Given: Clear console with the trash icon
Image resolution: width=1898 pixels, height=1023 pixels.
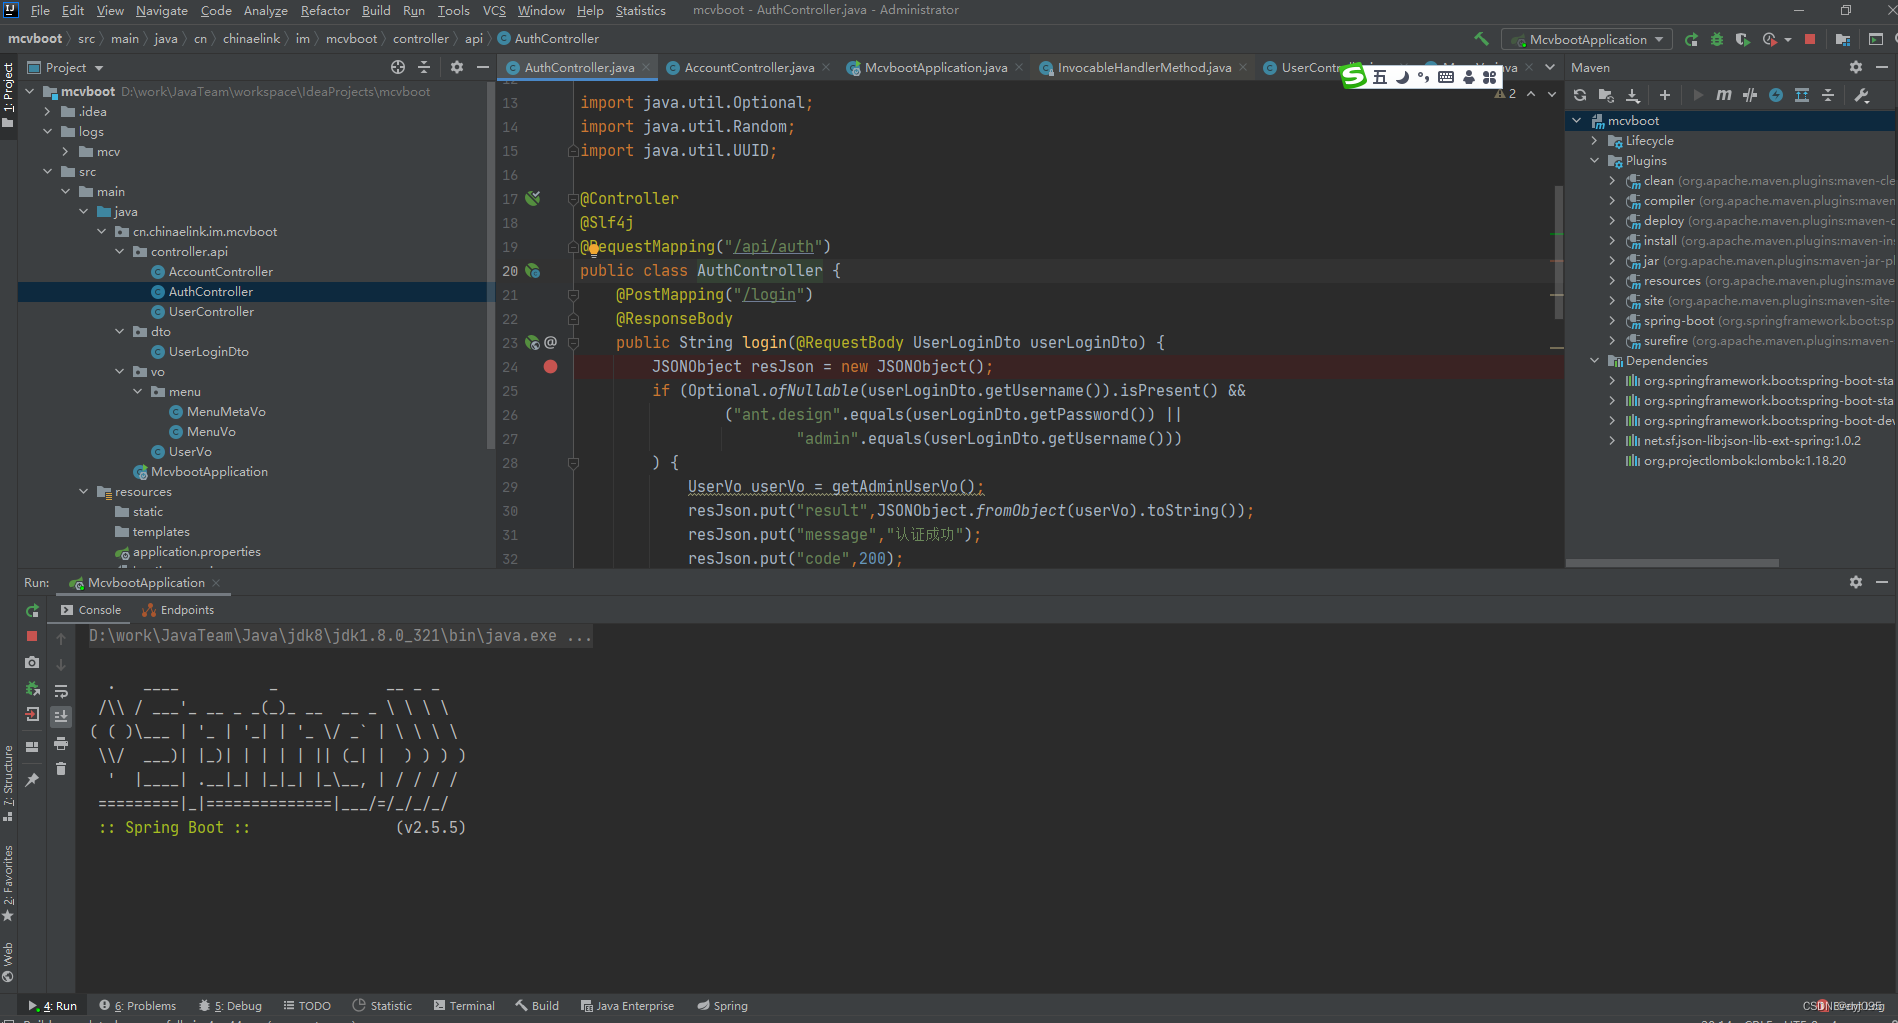Looking at the screenshot, I should click(61, 768).
